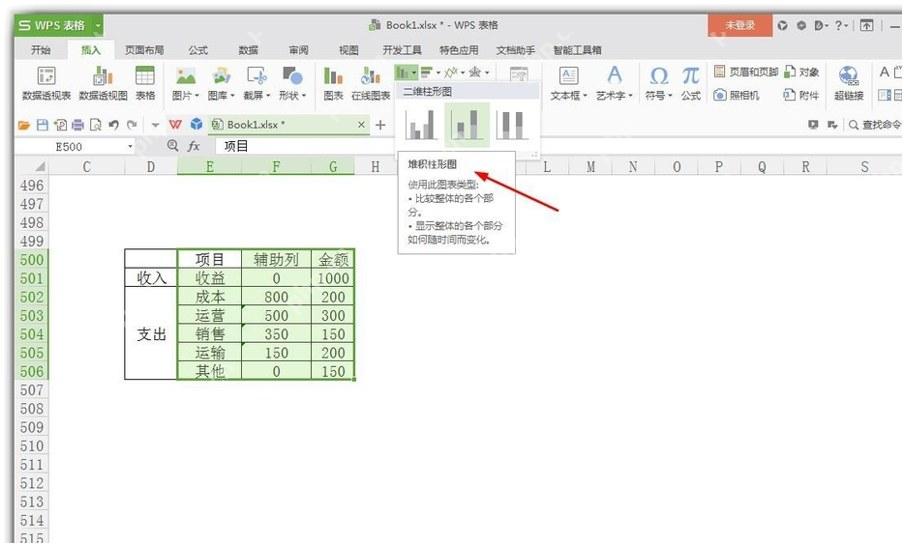
Task: Click the redo arrow
Action: [x=132, y=125]
